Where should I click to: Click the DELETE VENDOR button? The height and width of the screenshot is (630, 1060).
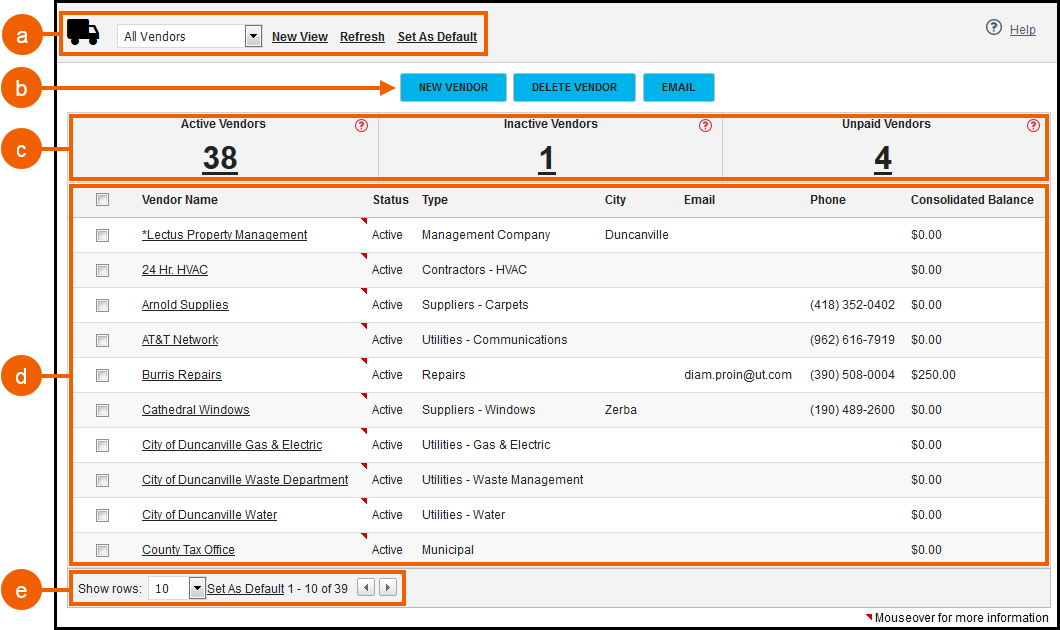coord(574,87)
